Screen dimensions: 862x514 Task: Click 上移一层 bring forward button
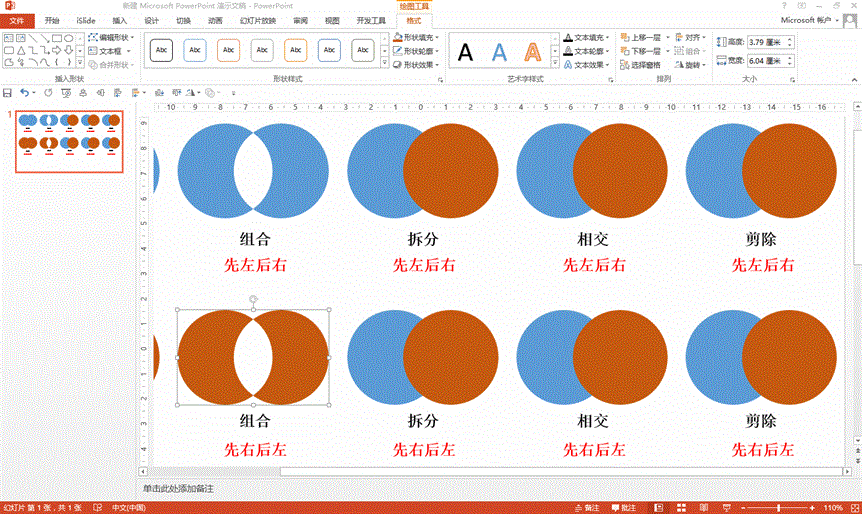click(643, 37)
